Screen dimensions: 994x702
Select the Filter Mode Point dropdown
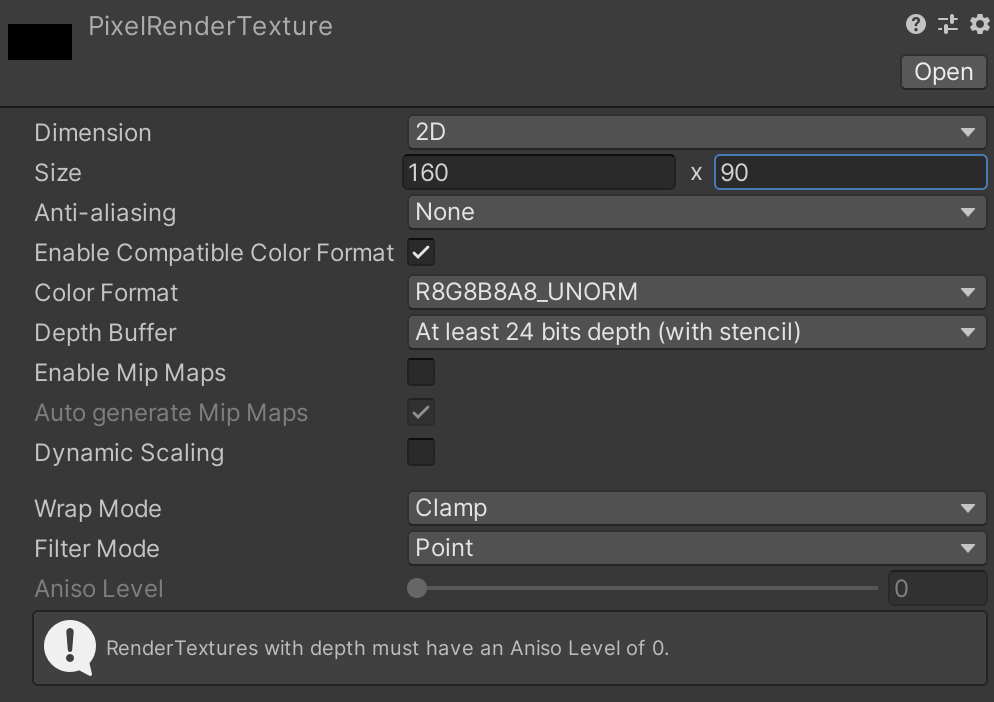click(x=697, y=548)
